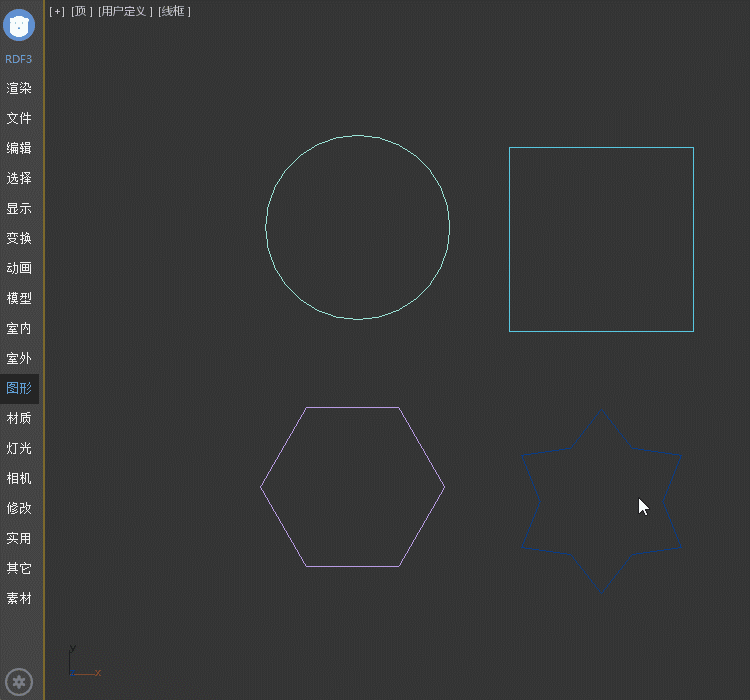
Task: Choose the 灯光 sidebar item
Action: (x=19, y=448)
